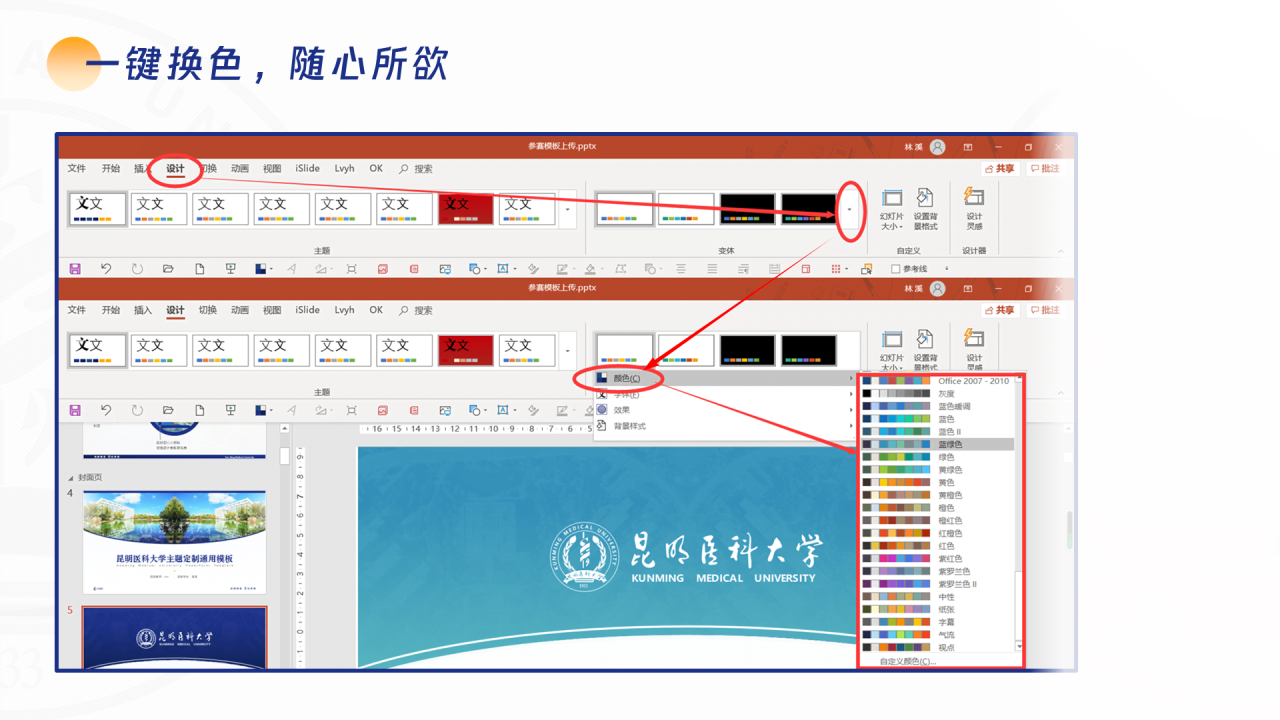Open 设计灵感 in the upper ribbon

[974, 209]
